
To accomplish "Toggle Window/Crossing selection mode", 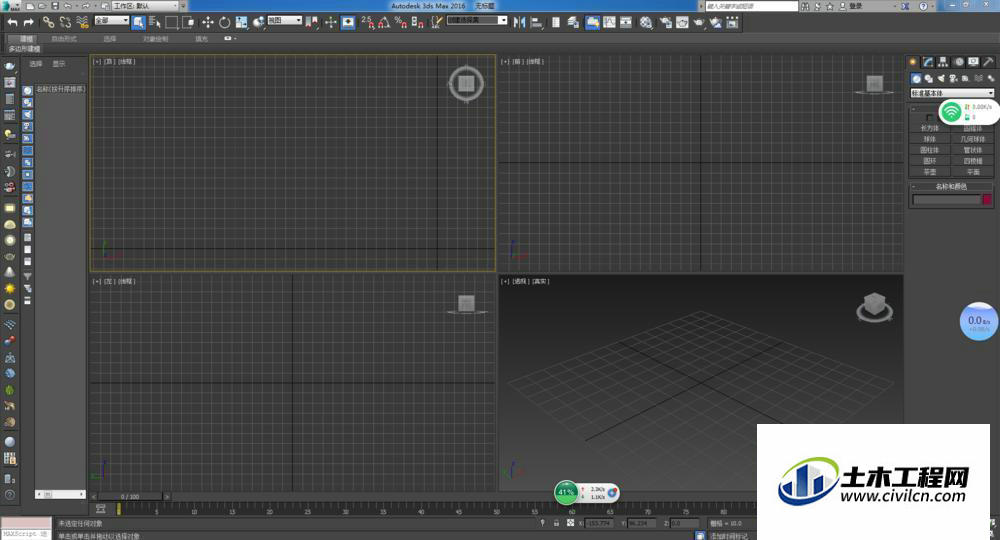I will click(188, 22).
